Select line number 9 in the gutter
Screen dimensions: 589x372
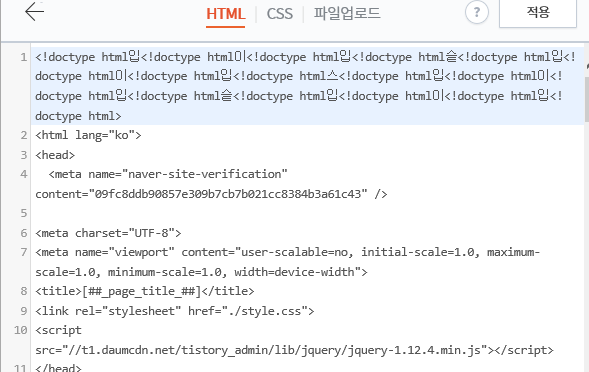tap(24, 311)
